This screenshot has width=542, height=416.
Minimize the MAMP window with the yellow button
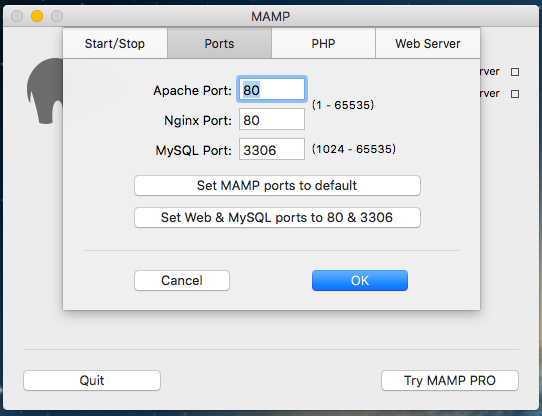37,16
